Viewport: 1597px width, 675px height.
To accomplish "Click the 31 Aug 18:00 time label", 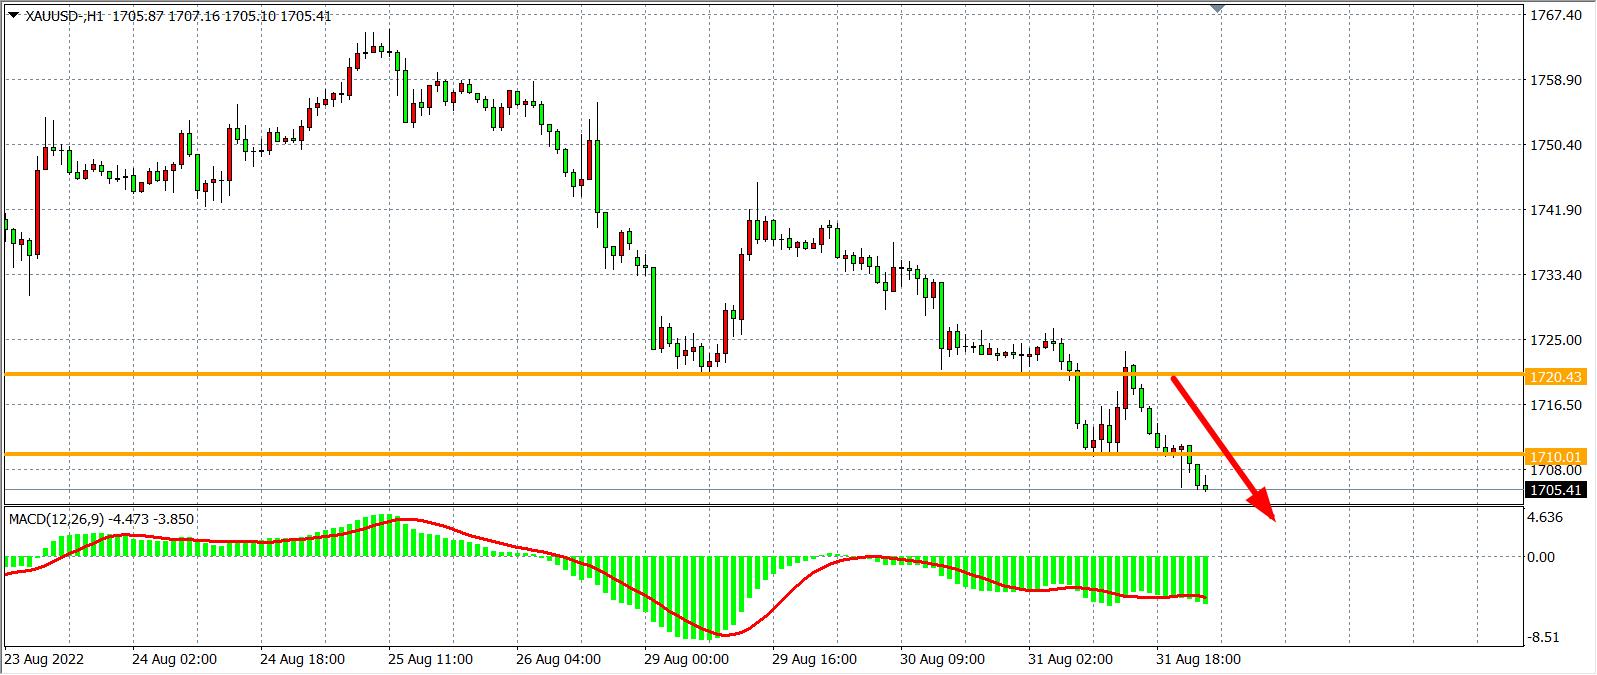I will click(1198, 660).
